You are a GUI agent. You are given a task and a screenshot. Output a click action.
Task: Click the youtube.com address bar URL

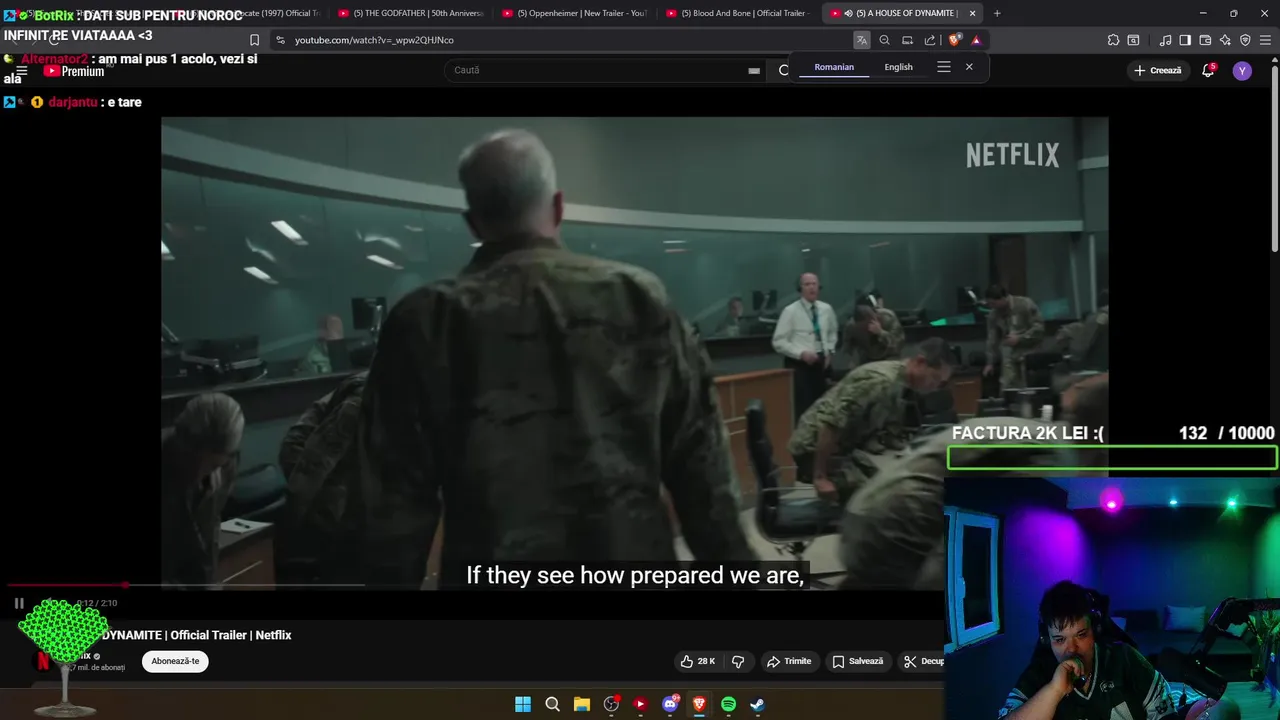pyautogui.click(x=374, y=40)
